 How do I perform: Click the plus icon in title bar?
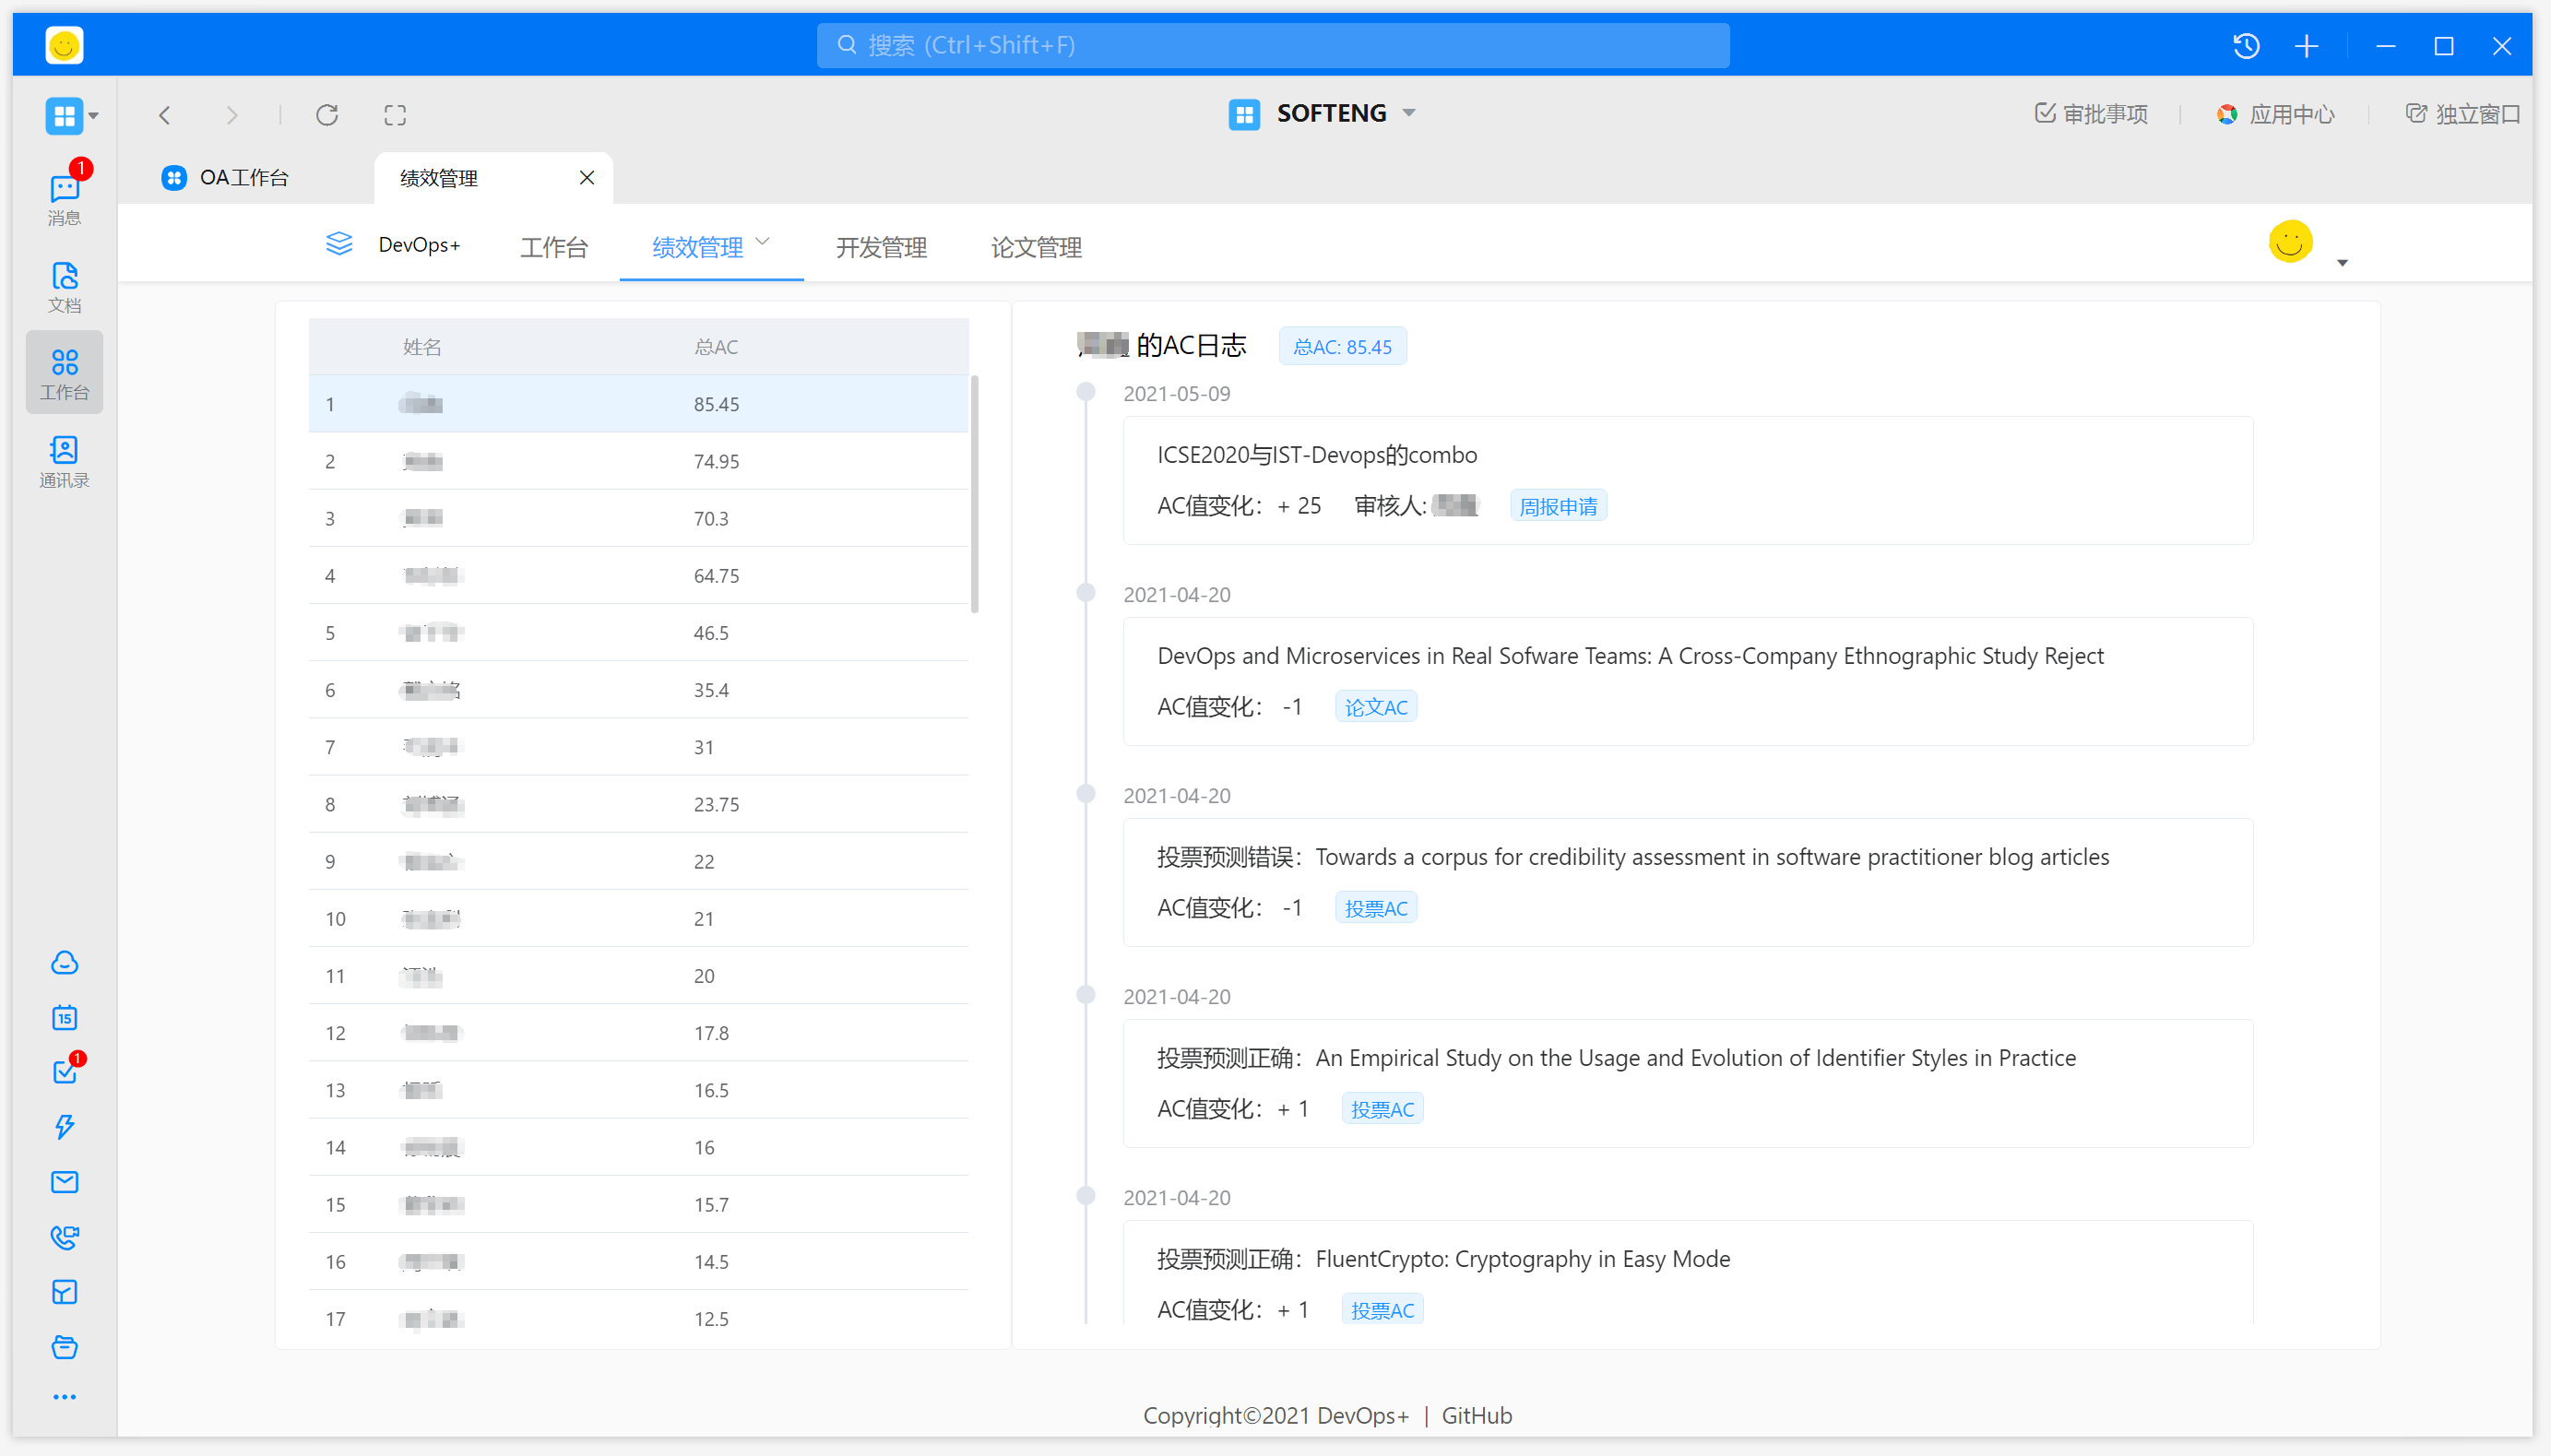[x=2306, y=46]
